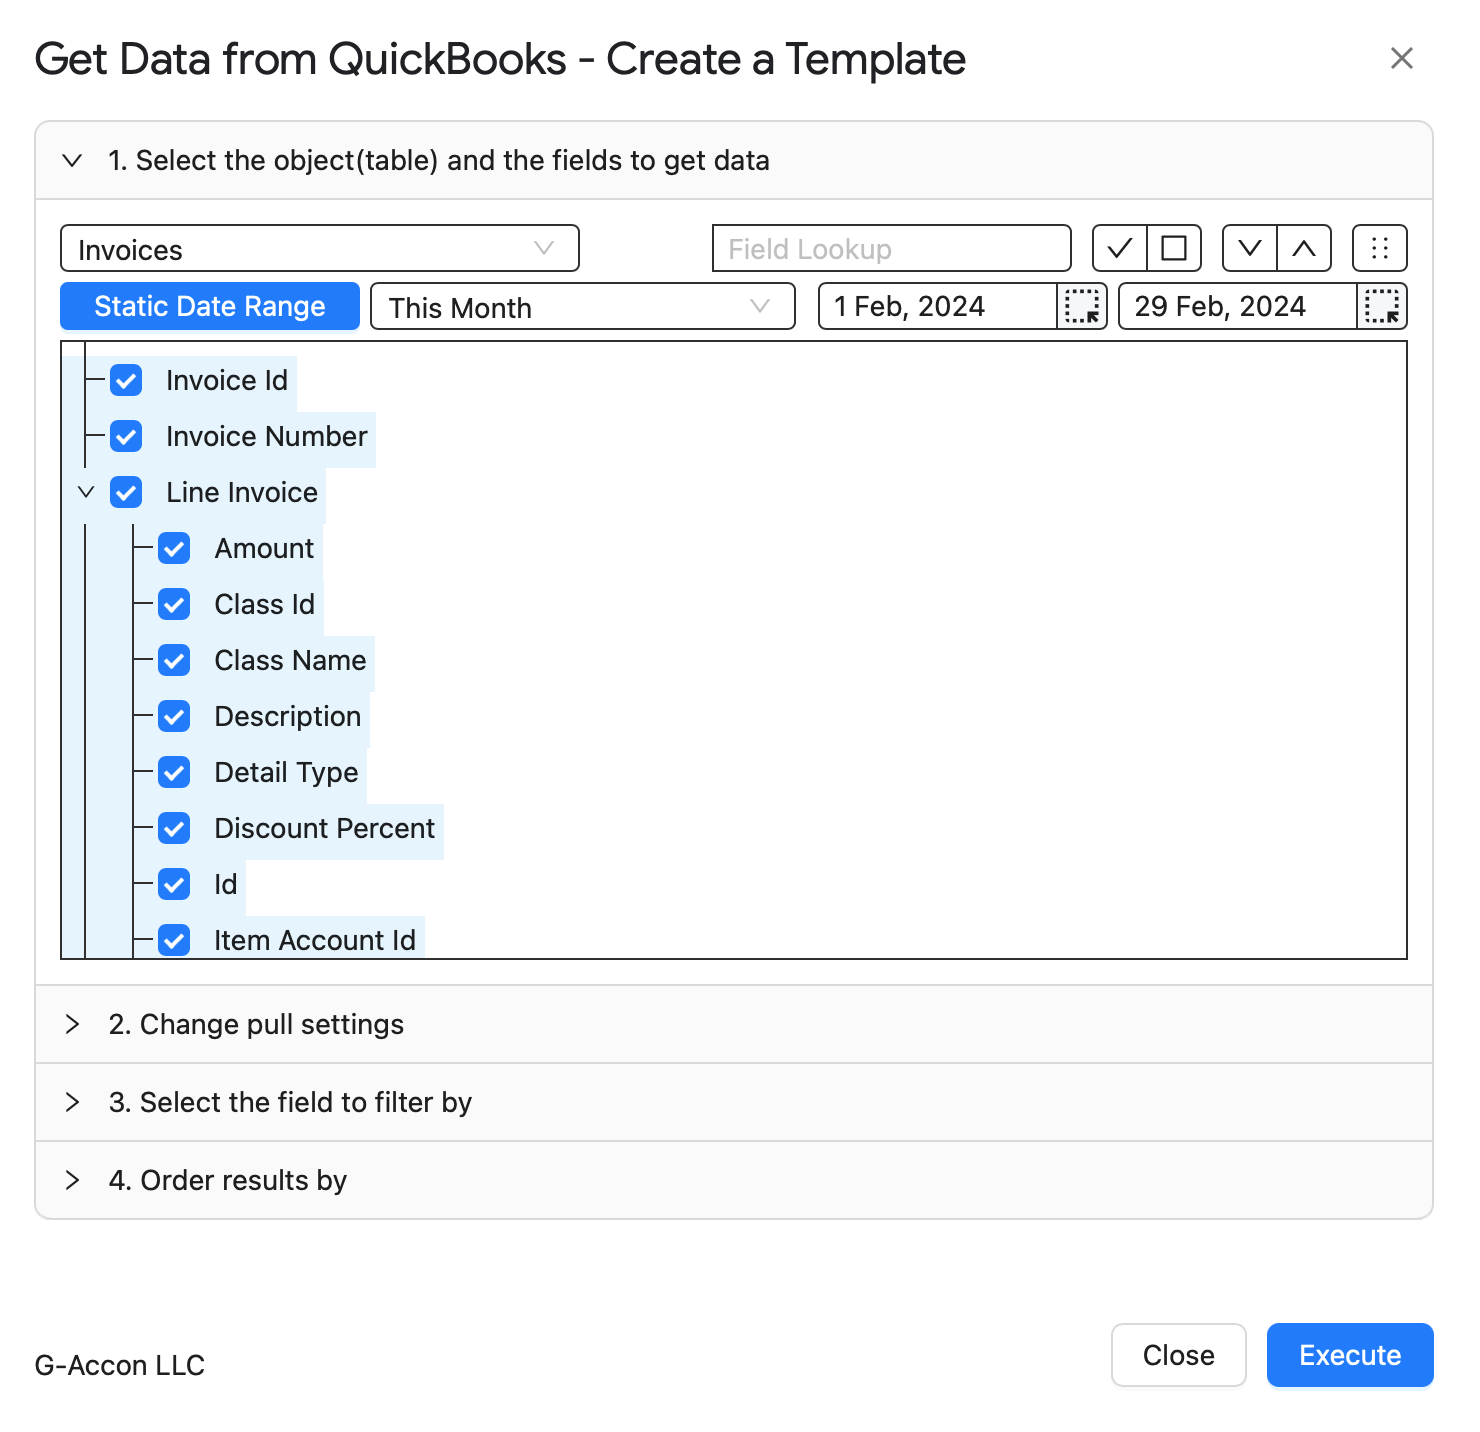The height and width of the screenshot is (1432, 1480).
Task: Click the Close button
Action: (x=1179, y=1355)
